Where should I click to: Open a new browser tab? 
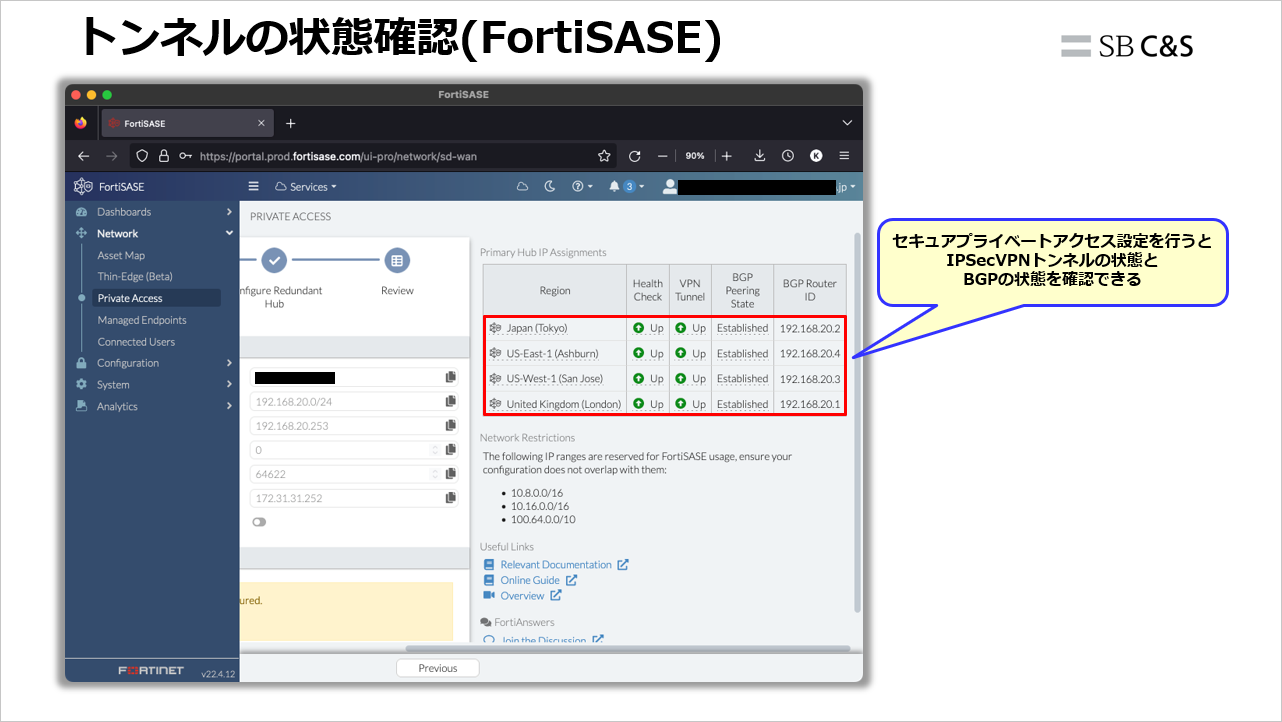tap(291, 123)
